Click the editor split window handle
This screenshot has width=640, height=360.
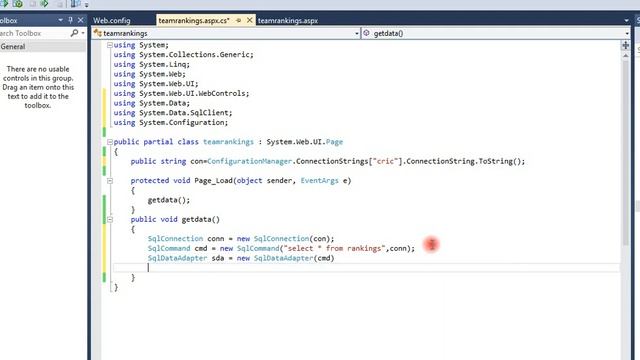(625, 45)
